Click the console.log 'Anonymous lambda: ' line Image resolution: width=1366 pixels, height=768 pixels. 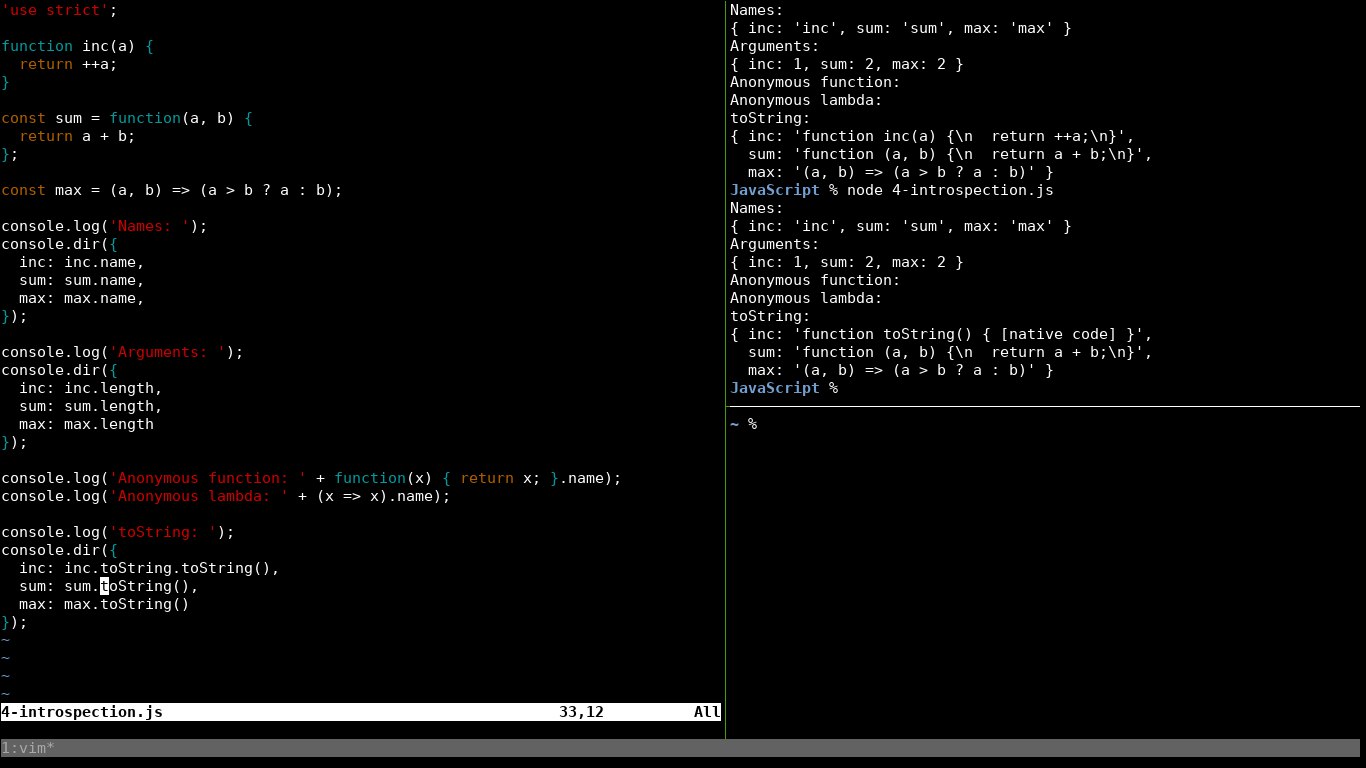[226, 496]
